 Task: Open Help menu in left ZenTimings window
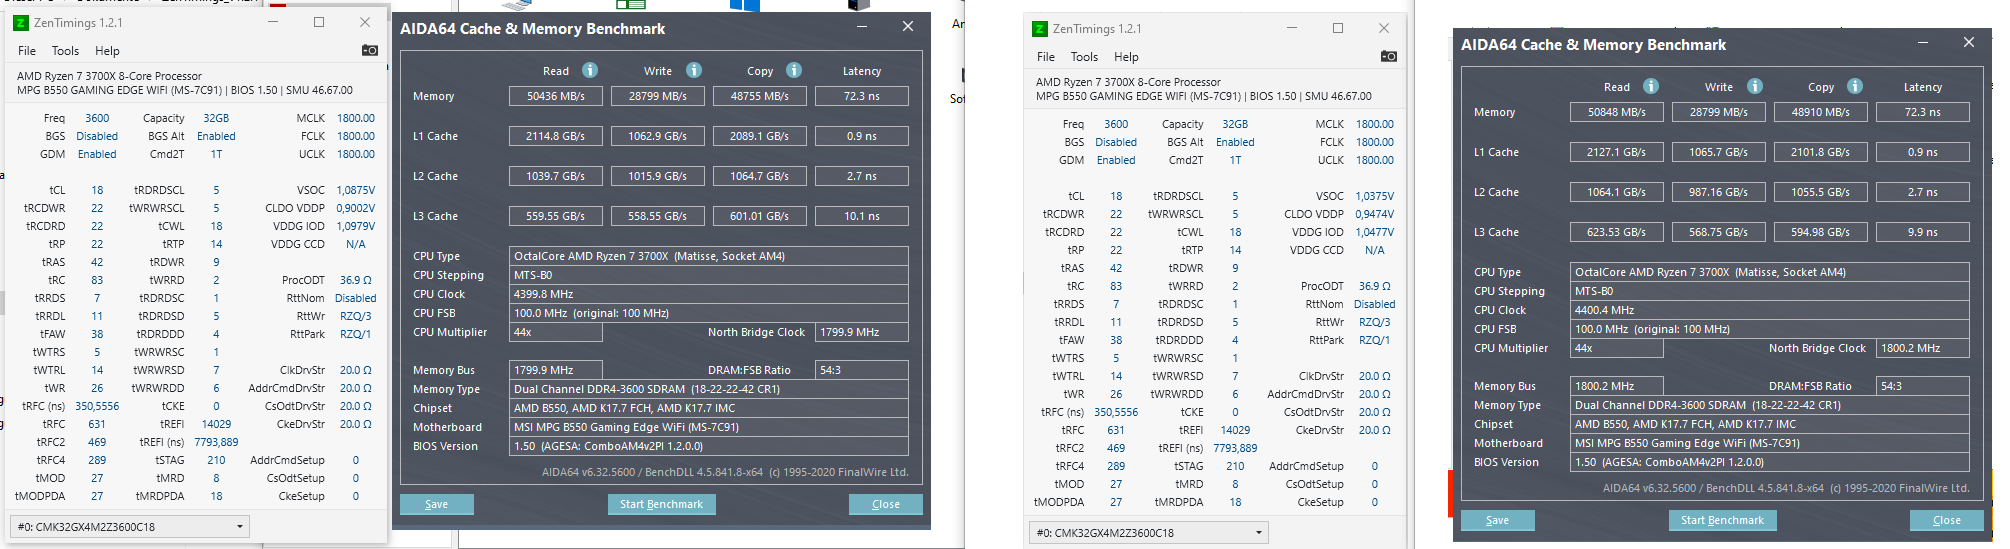pos(107,51)
